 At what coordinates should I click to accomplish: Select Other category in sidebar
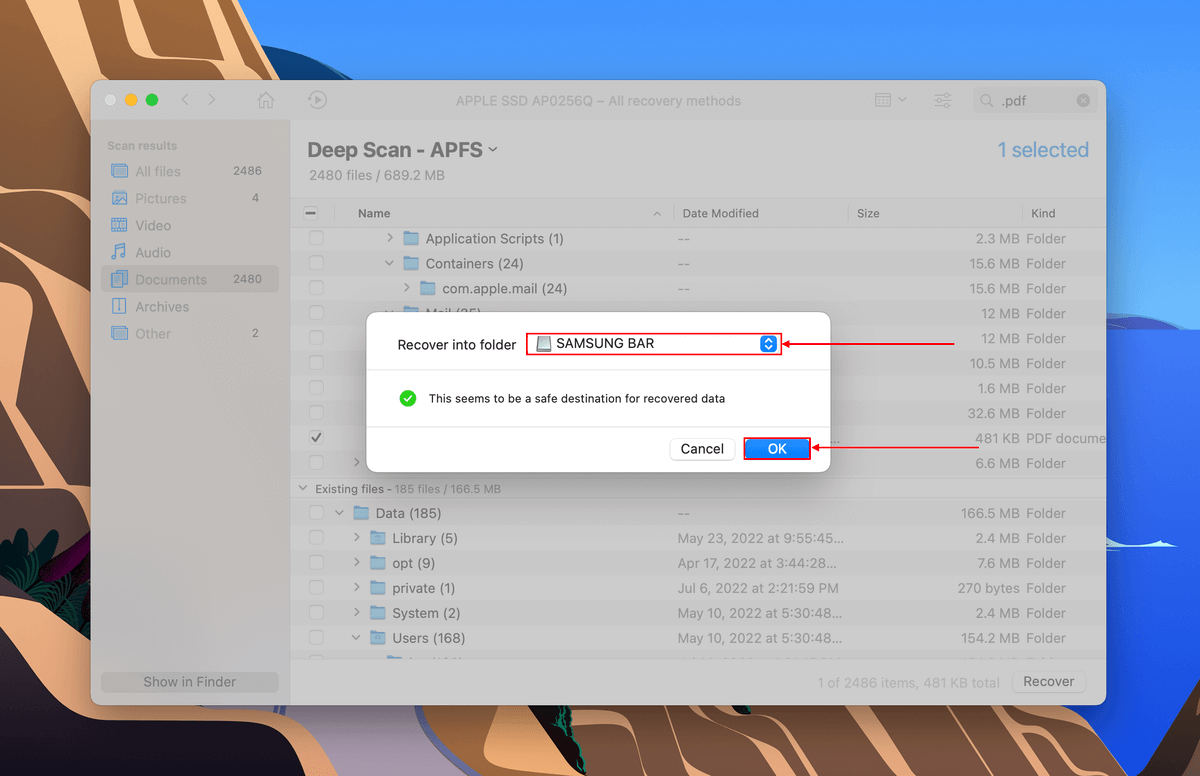190,333
